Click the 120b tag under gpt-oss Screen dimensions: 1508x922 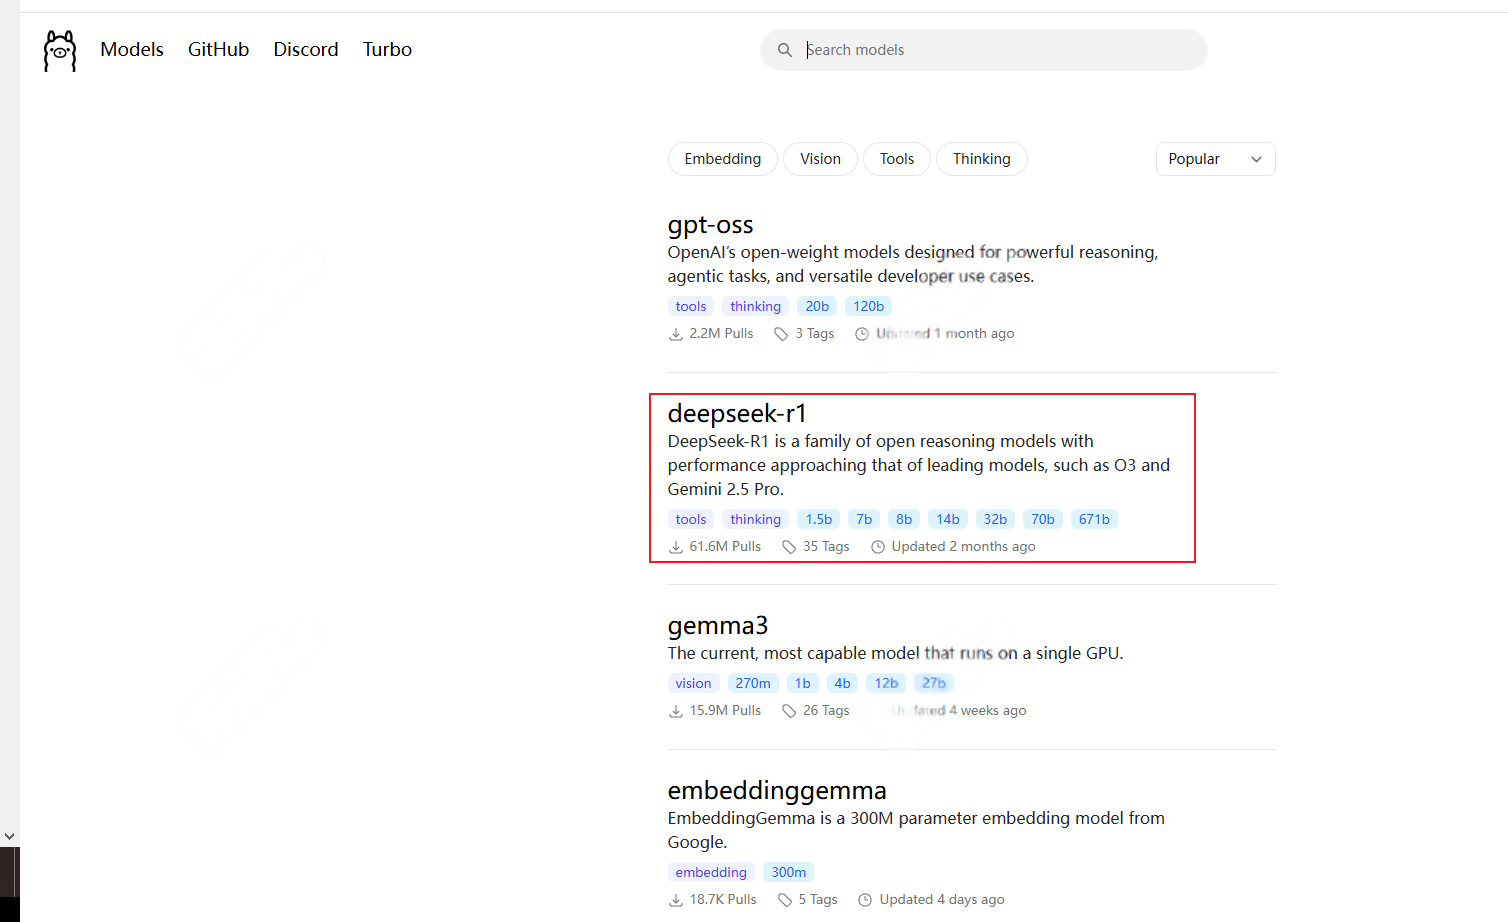[868, 307]
